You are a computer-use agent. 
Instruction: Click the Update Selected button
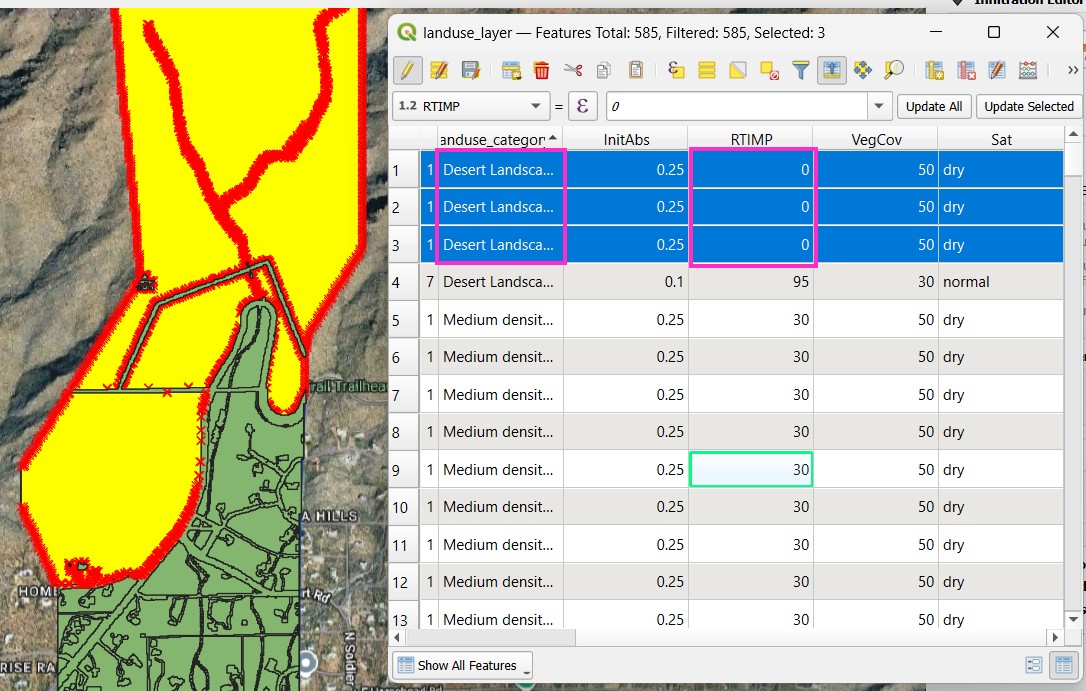pos(1028,106)
